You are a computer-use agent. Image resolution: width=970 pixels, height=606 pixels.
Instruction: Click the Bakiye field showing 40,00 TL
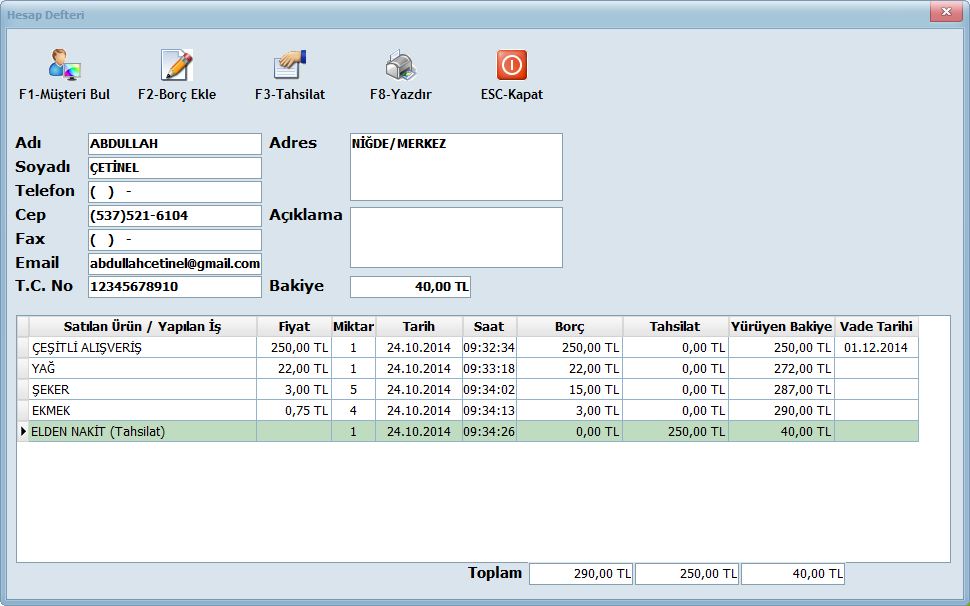(410, 288)
